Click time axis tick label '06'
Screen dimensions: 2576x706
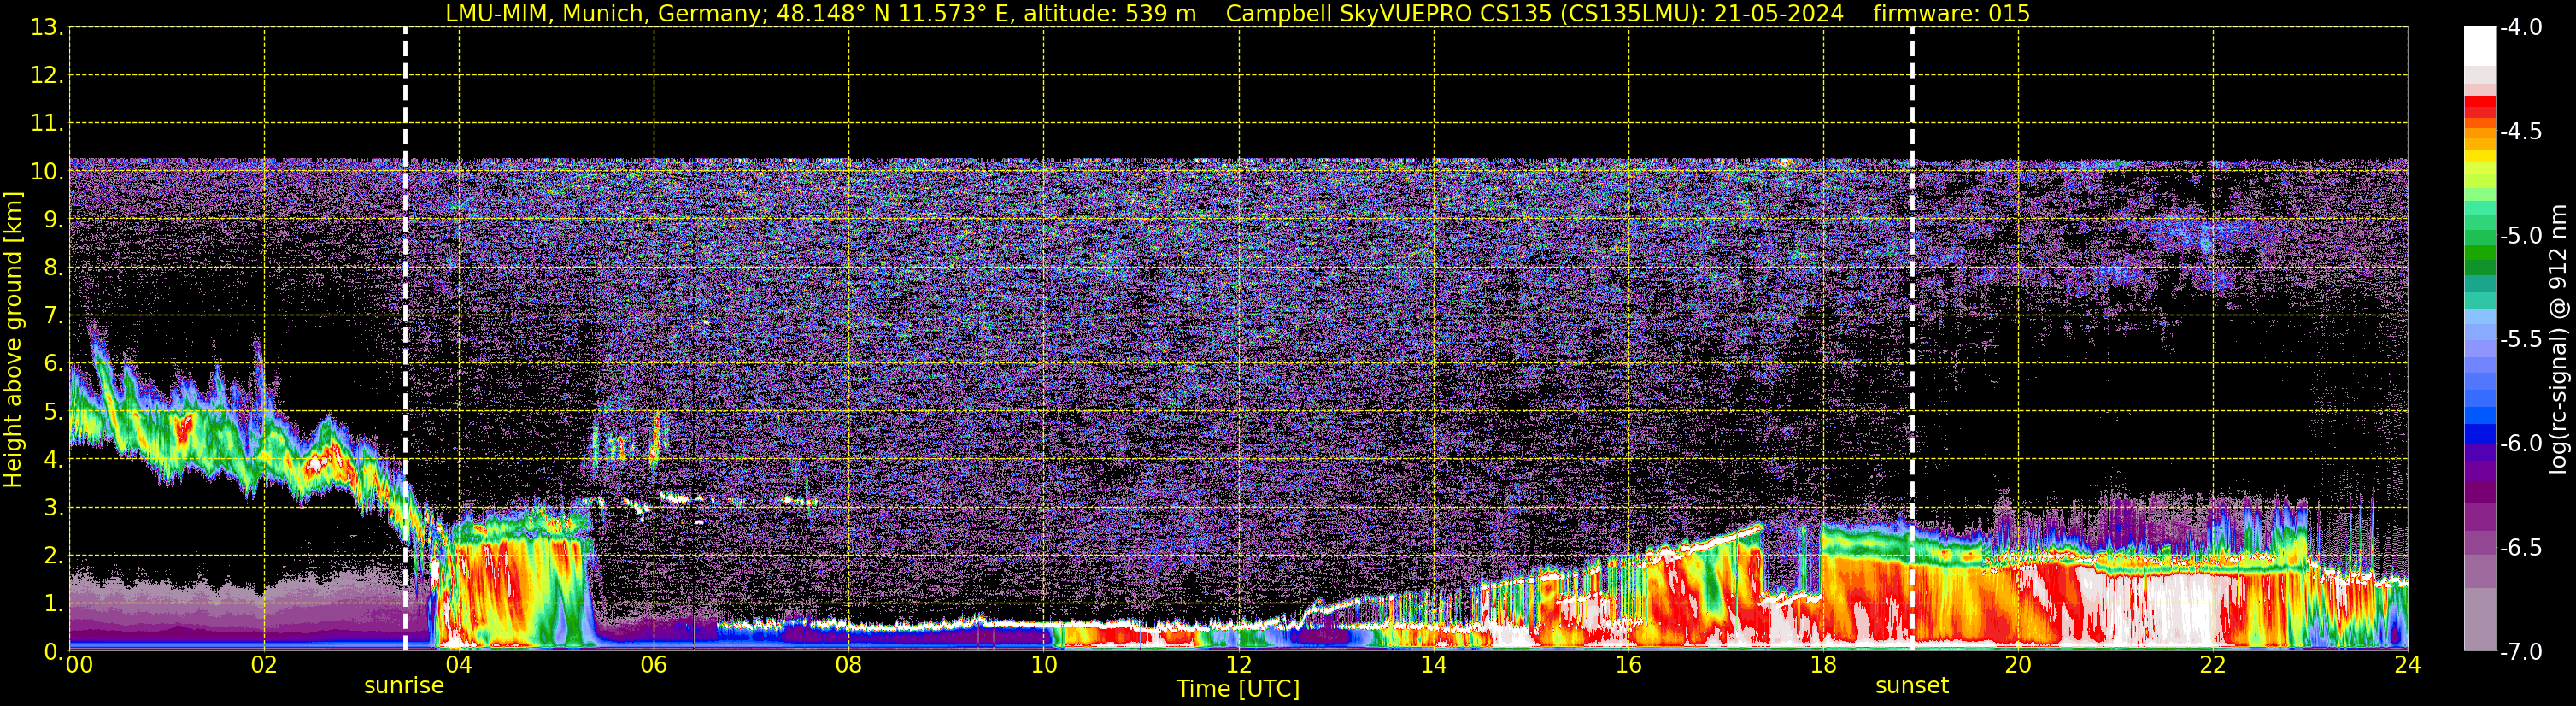click(654, 665)
